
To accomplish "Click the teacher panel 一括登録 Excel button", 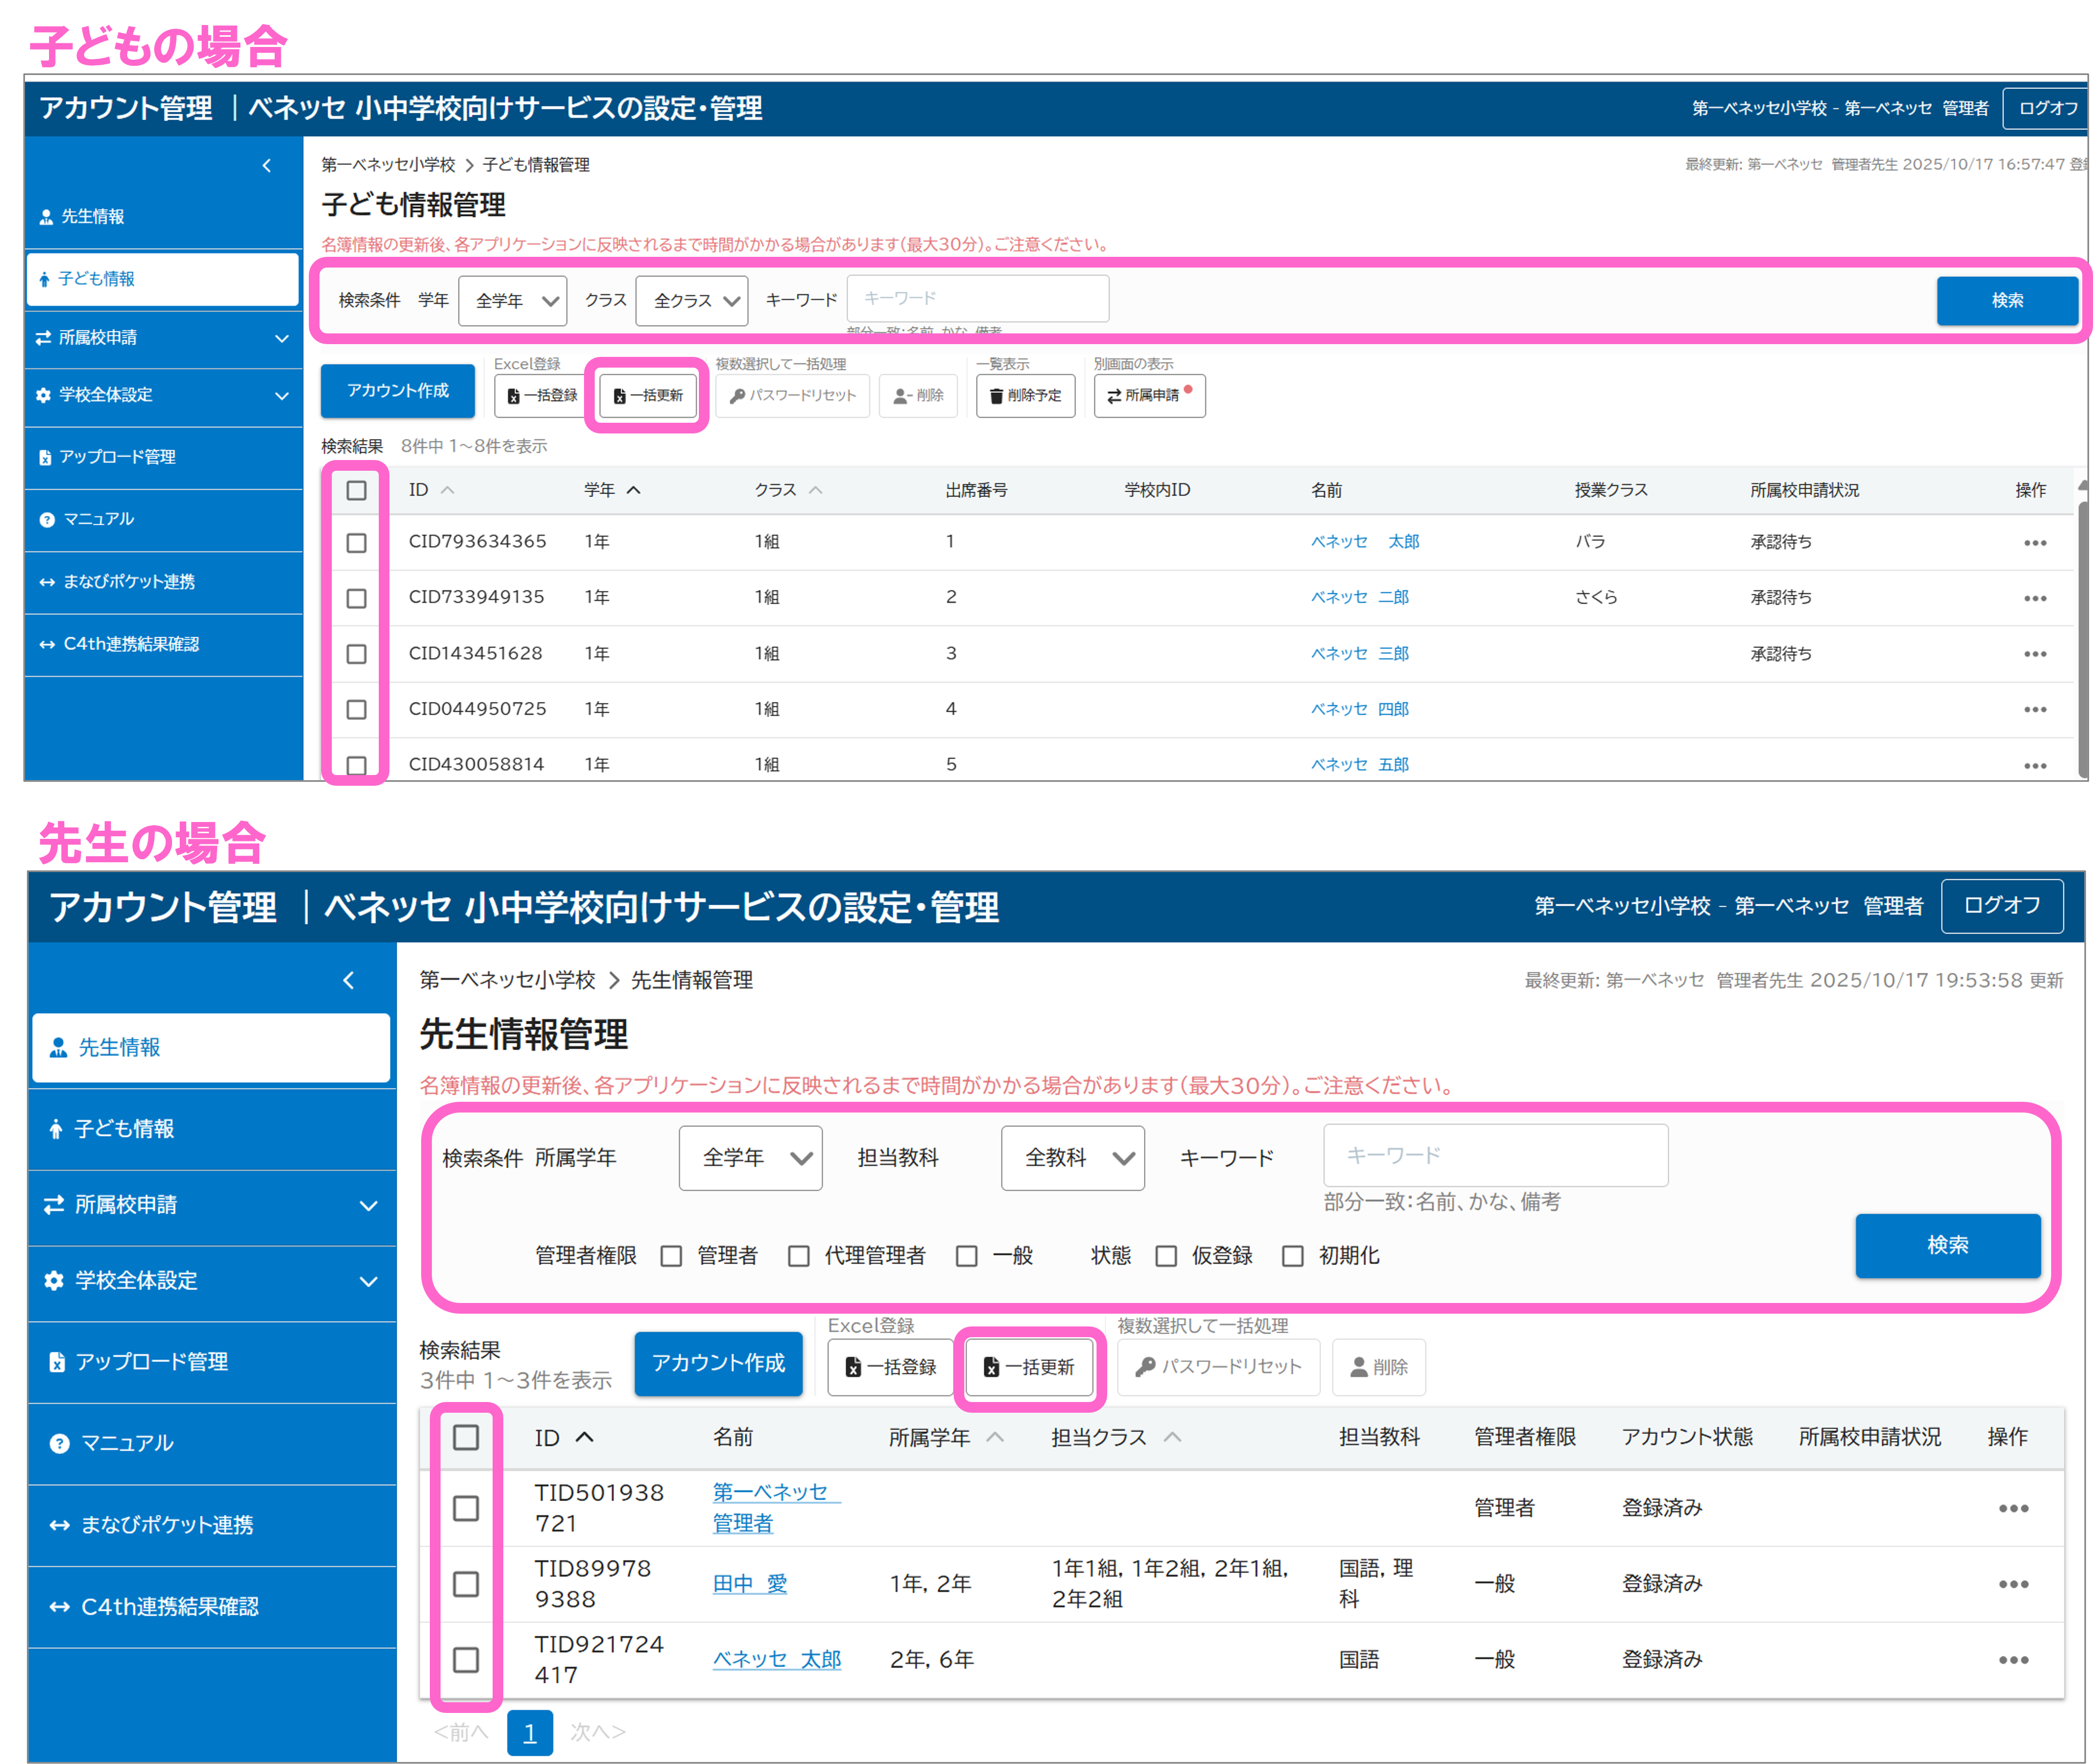I will (890, 1367).
